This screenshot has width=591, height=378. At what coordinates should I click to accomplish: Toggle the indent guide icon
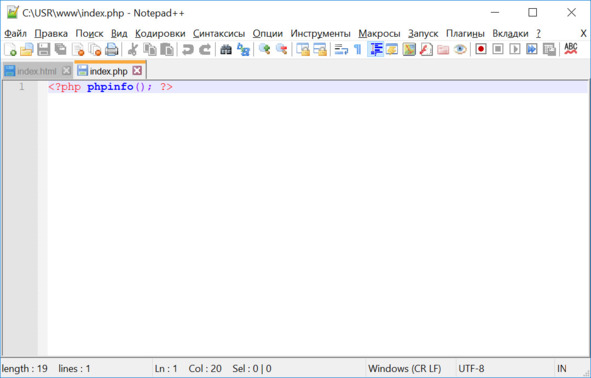point(375,49)
